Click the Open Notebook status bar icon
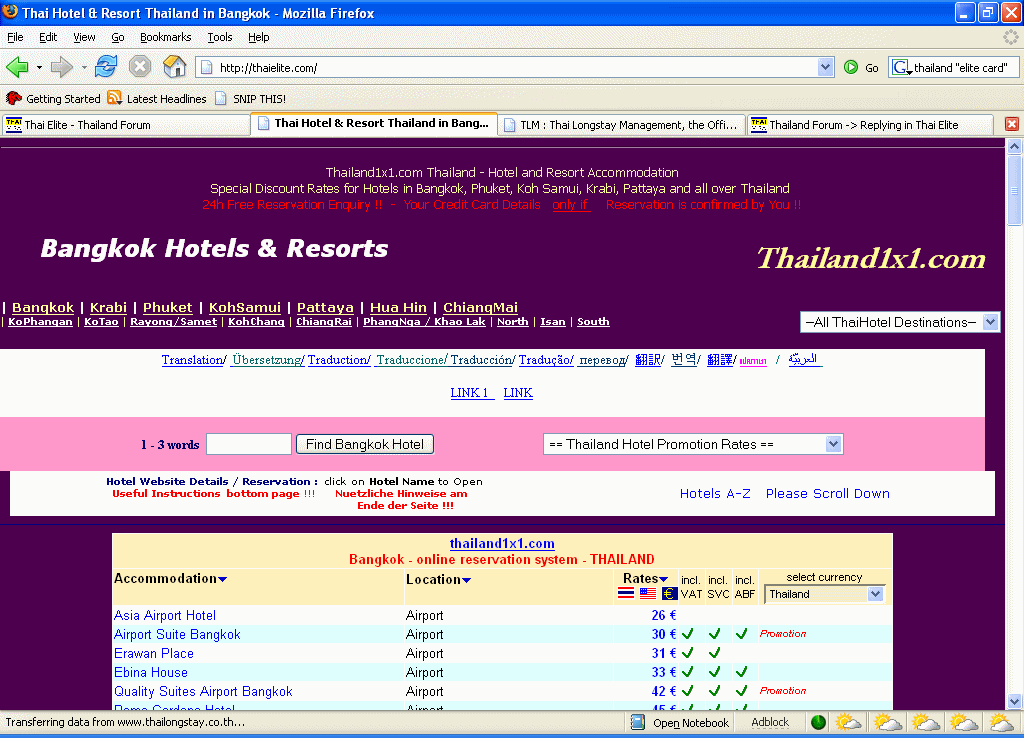The image size is (1024, 738). (638, 722)
